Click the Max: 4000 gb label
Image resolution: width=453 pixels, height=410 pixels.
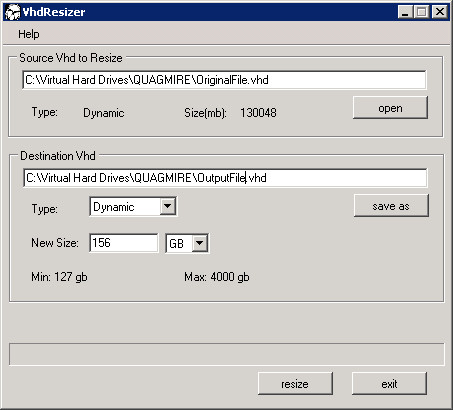click(217, 277)
